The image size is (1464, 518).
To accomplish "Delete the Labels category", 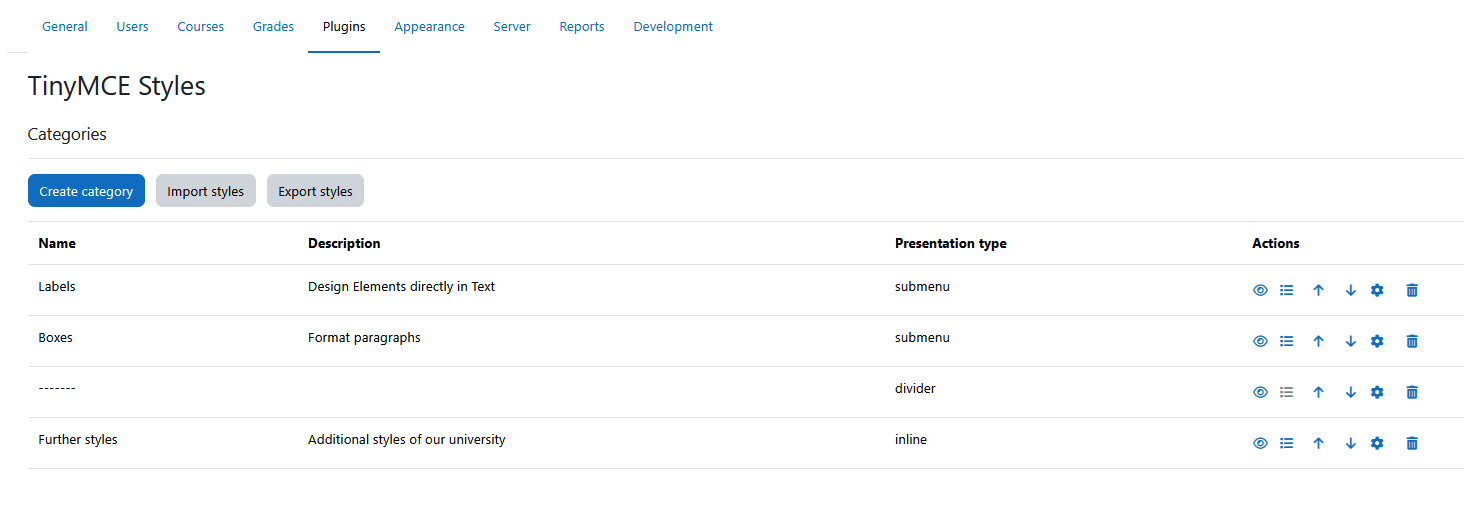I will 1412,290.
